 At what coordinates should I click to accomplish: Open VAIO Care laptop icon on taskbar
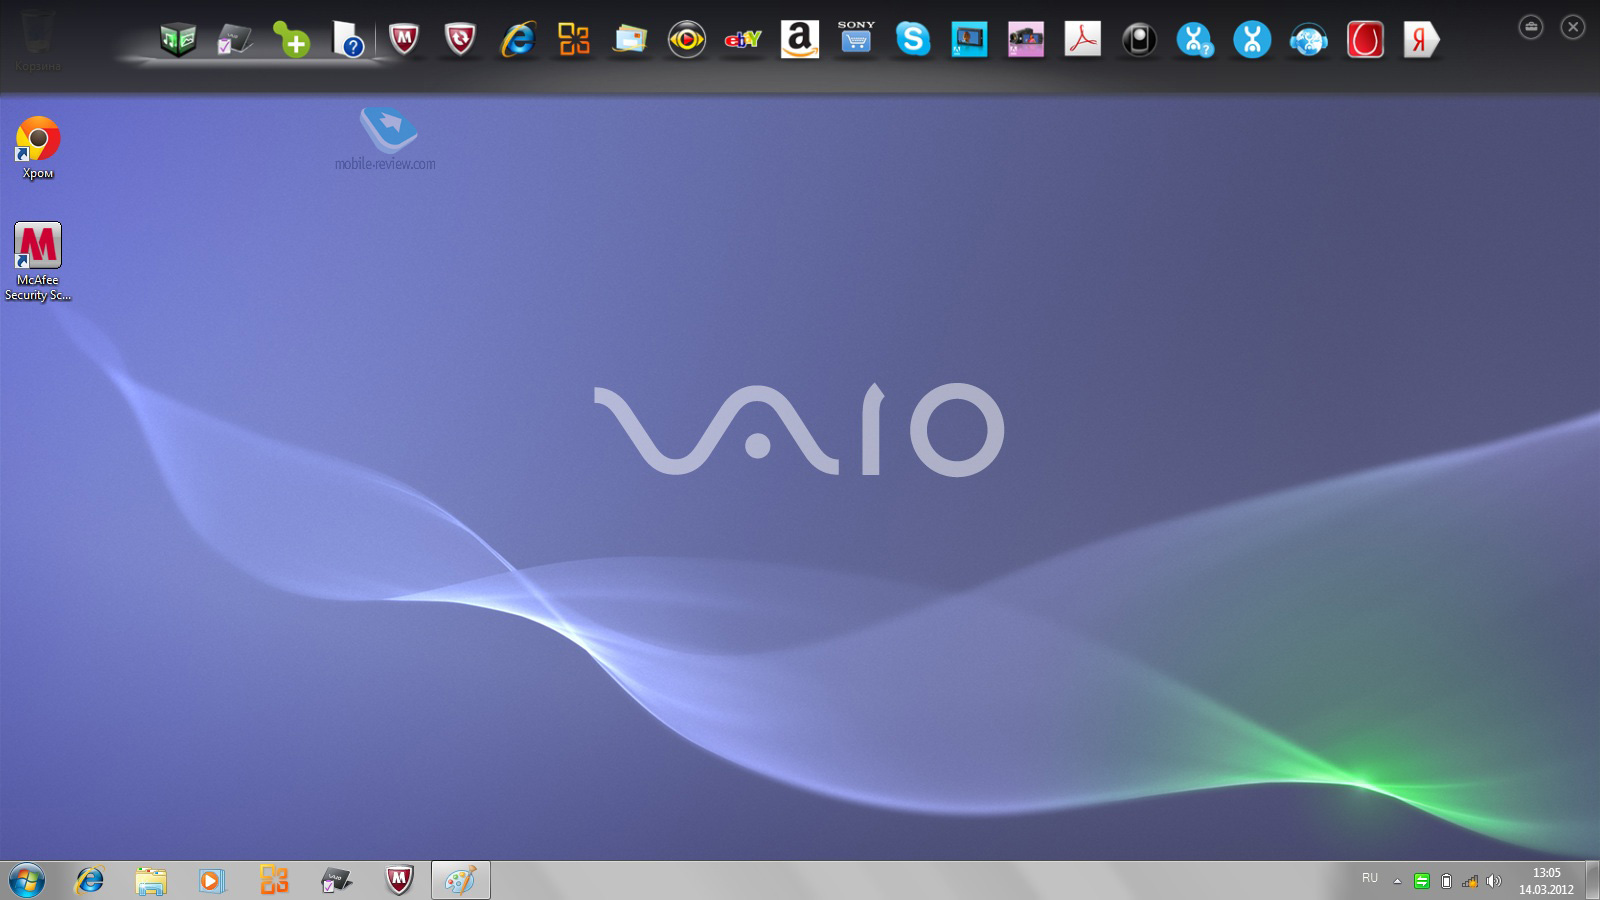(x=336, y=880)
